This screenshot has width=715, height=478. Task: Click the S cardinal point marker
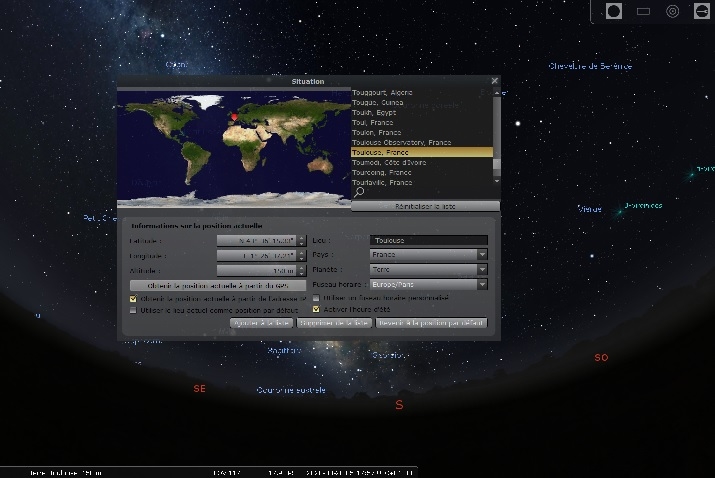pos(399,405)
